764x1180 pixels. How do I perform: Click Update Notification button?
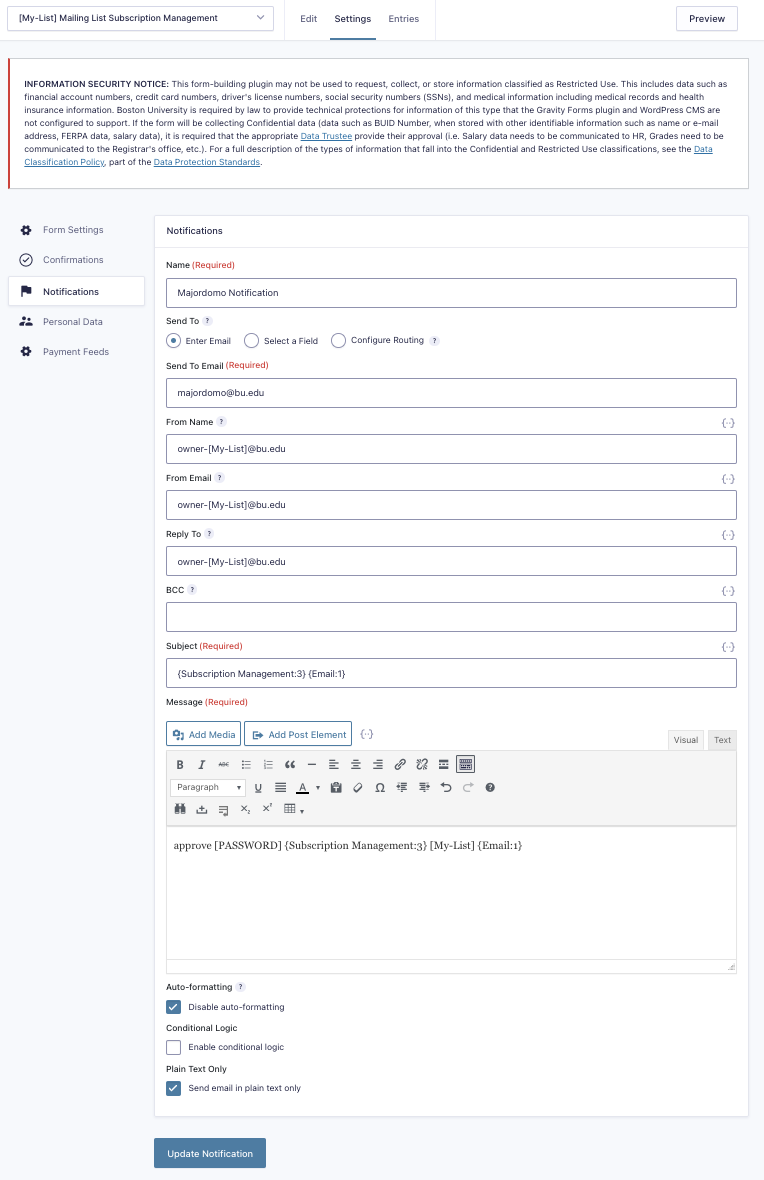pyautogui.click(x=210, y=1154)
